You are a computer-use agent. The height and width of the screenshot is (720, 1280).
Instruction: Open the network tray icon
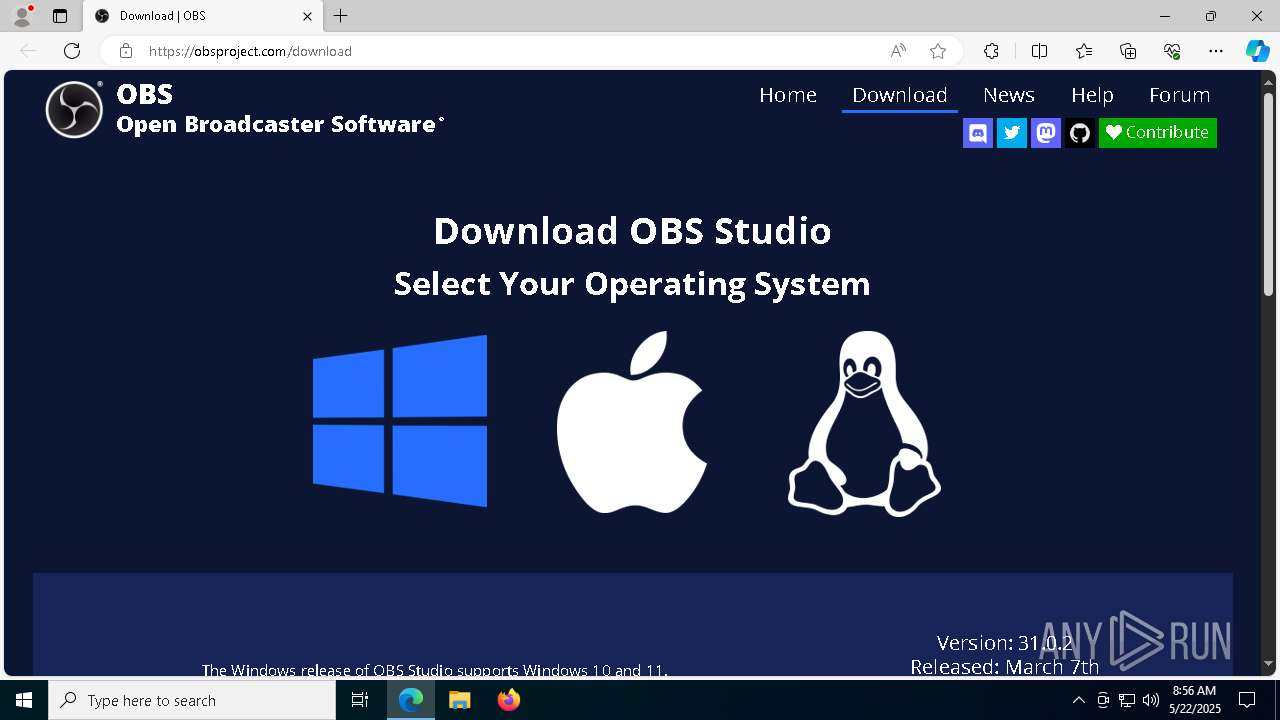click(x=1127, y=700)
